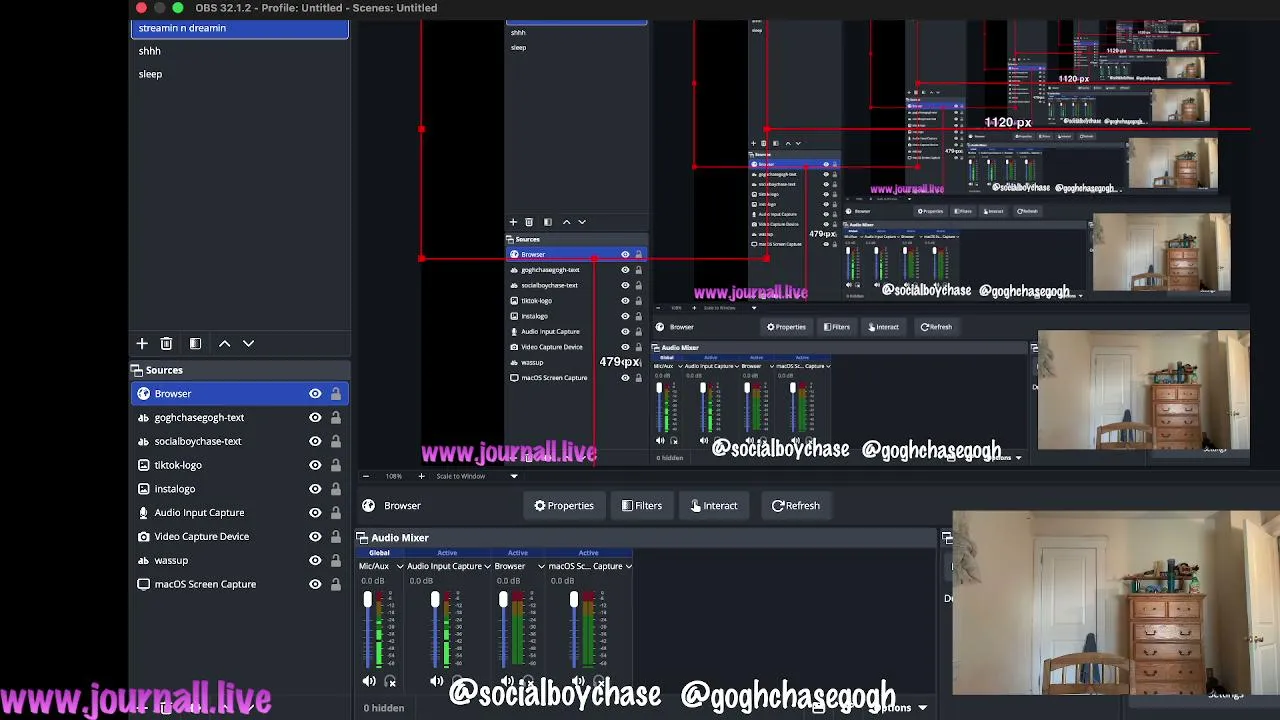
Task: Click the image icon beside tiktok-logo
Action: tap(143, 465)
